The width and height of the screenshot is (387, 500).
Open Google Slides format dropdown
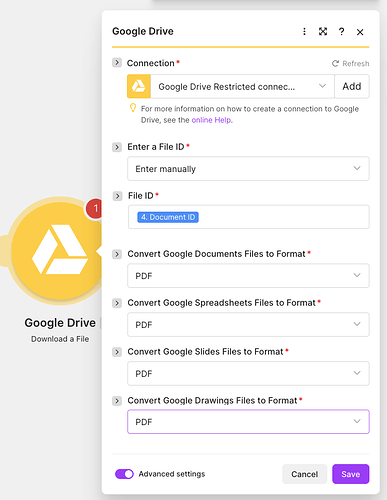tap(248, 373)
